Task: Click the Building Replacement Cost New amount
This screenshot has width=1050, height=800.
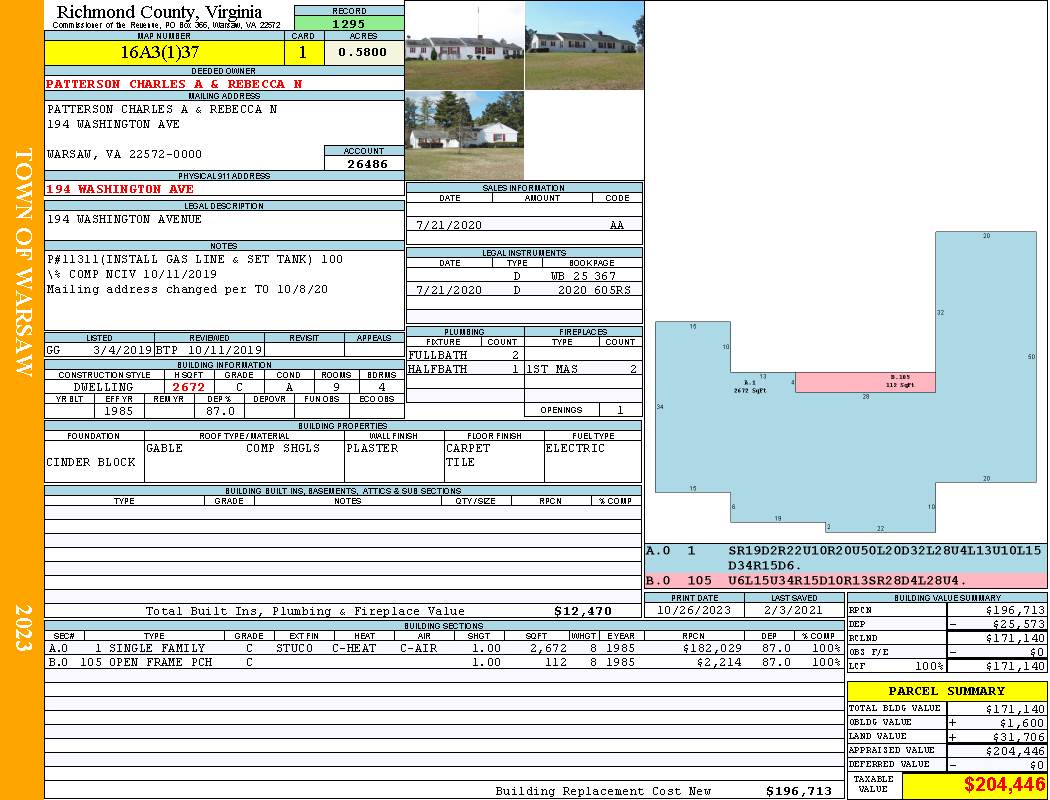Action: [798, 791]
